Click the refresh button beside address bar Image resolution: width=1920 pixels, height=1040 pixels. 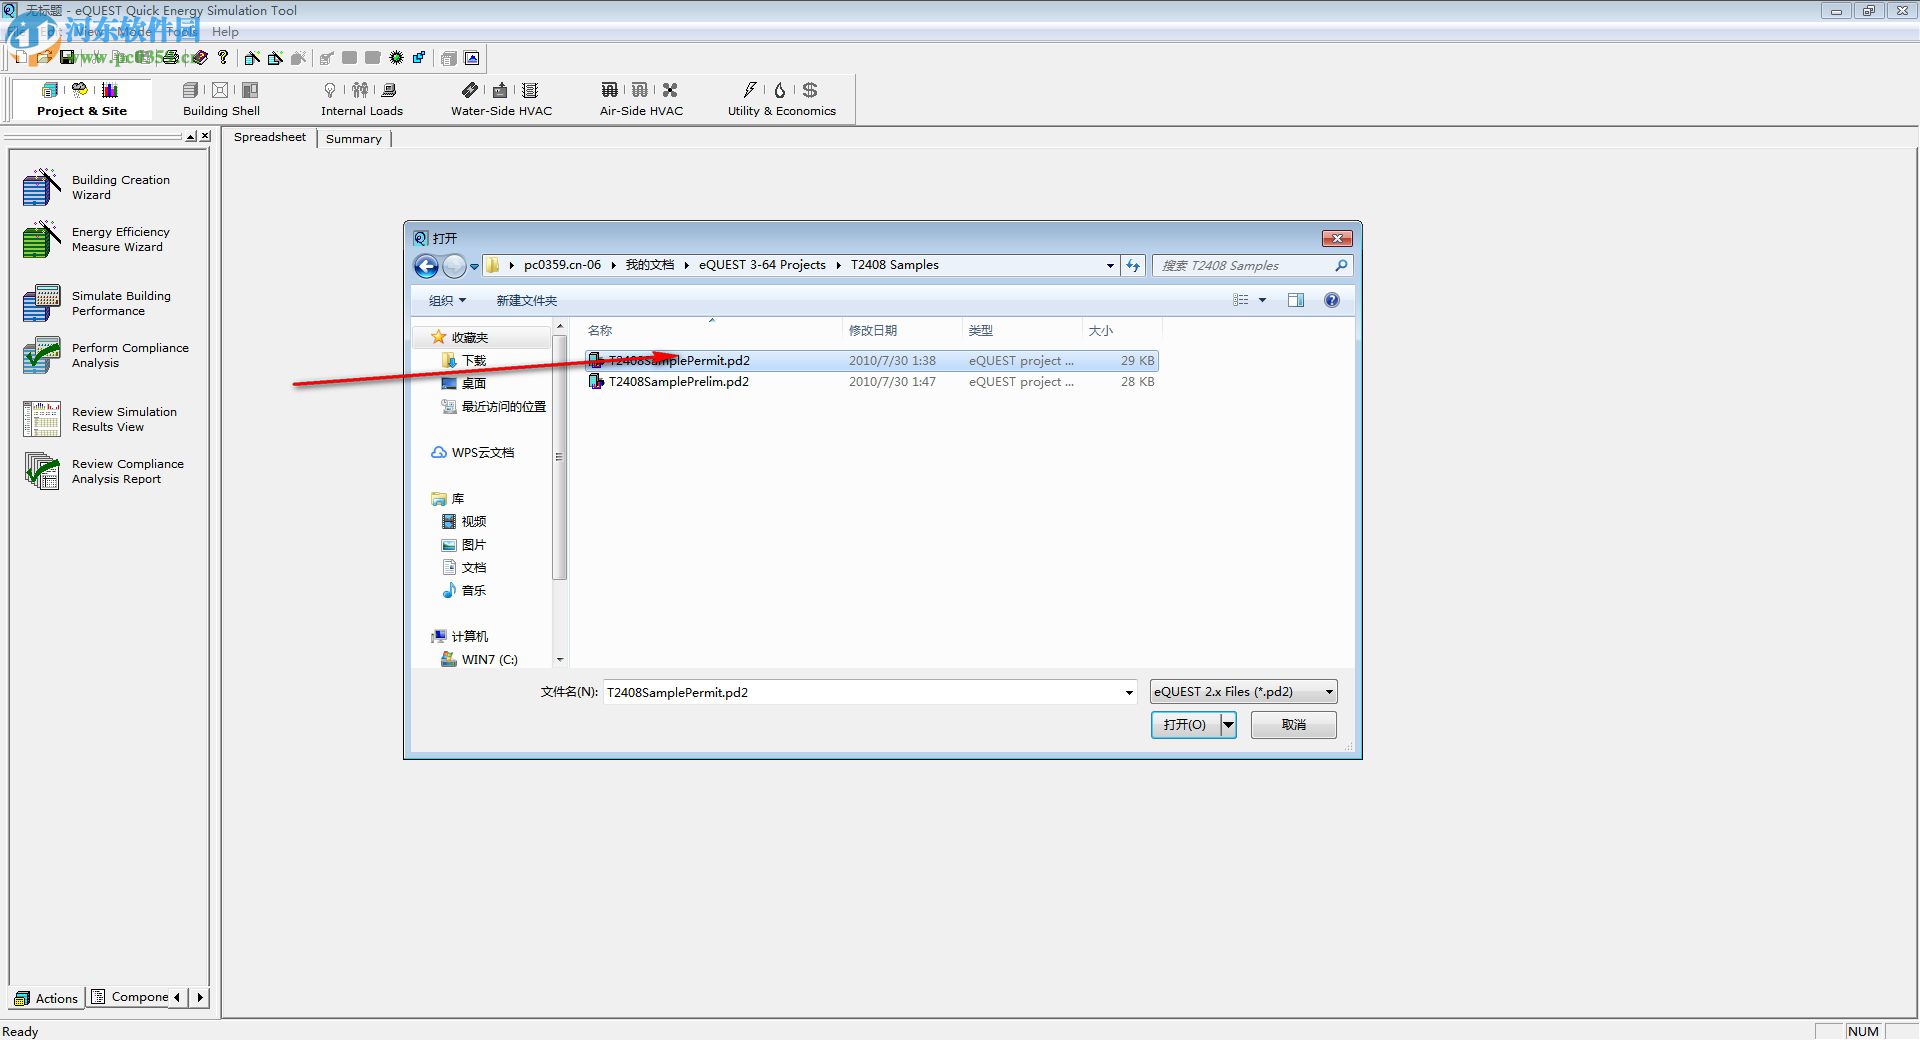point(1133,266)
